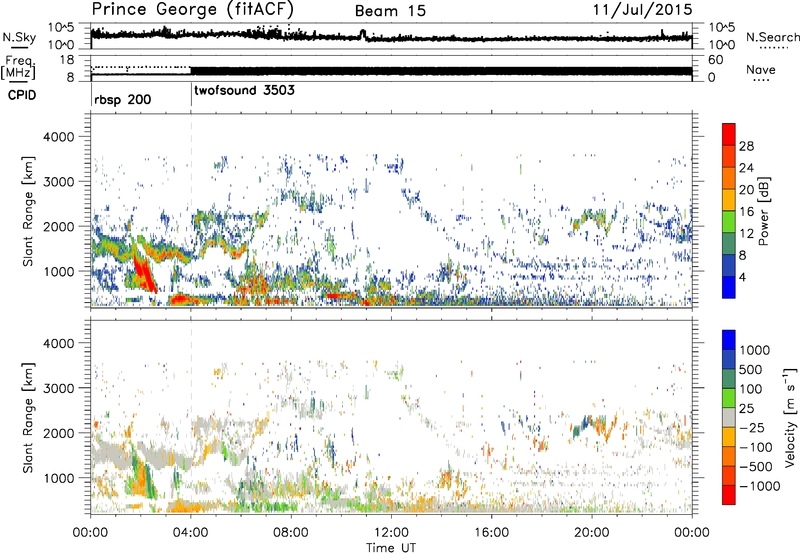
Task: Pick the red bottom segment of Velocity colorbar
Action: pyautogui.click(x=729, y=495)
